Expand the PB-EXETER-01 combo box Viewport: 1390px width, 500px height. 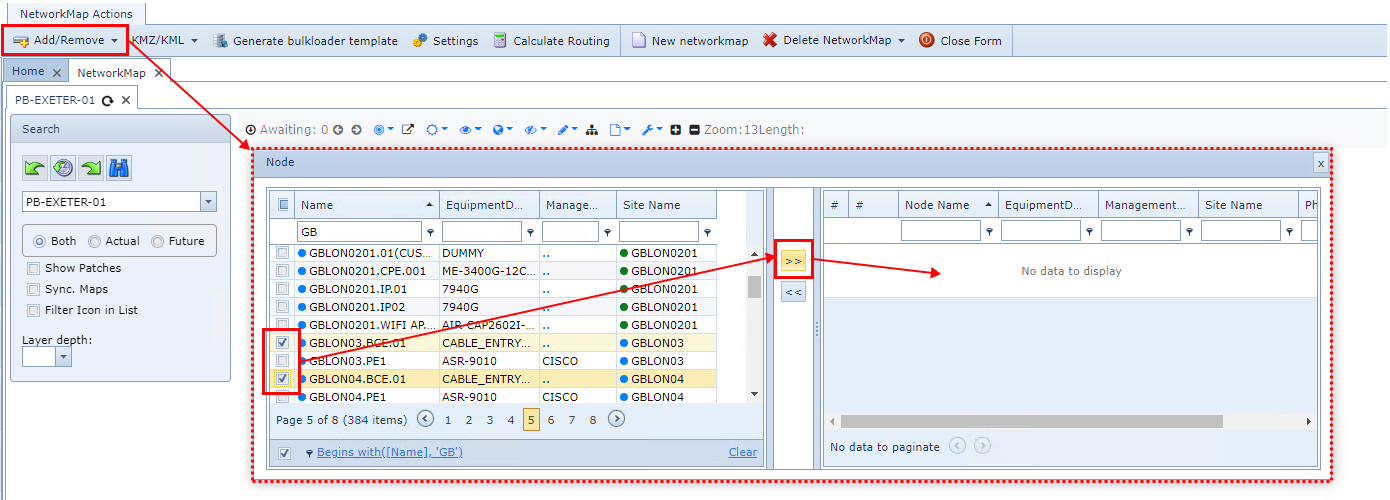[x=208, y=202]
